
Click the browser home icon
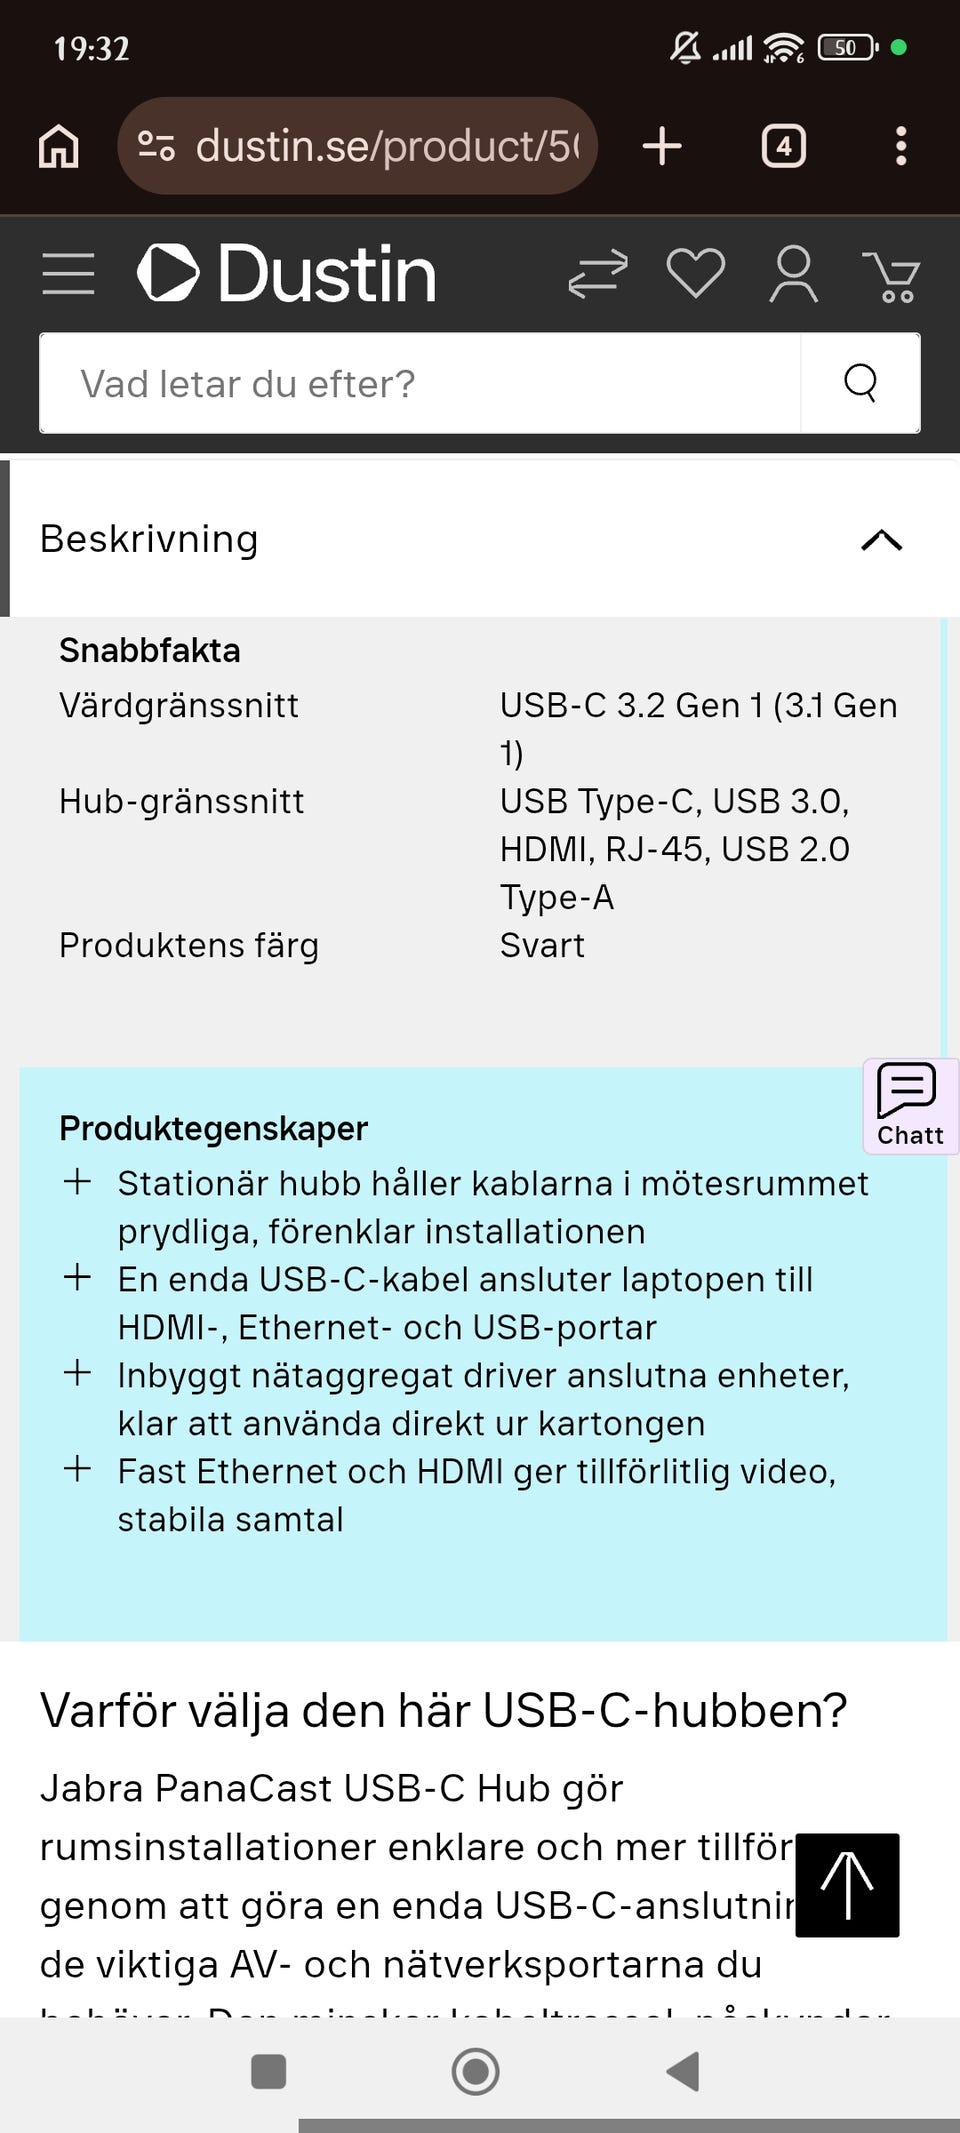(x=57, y=146)
